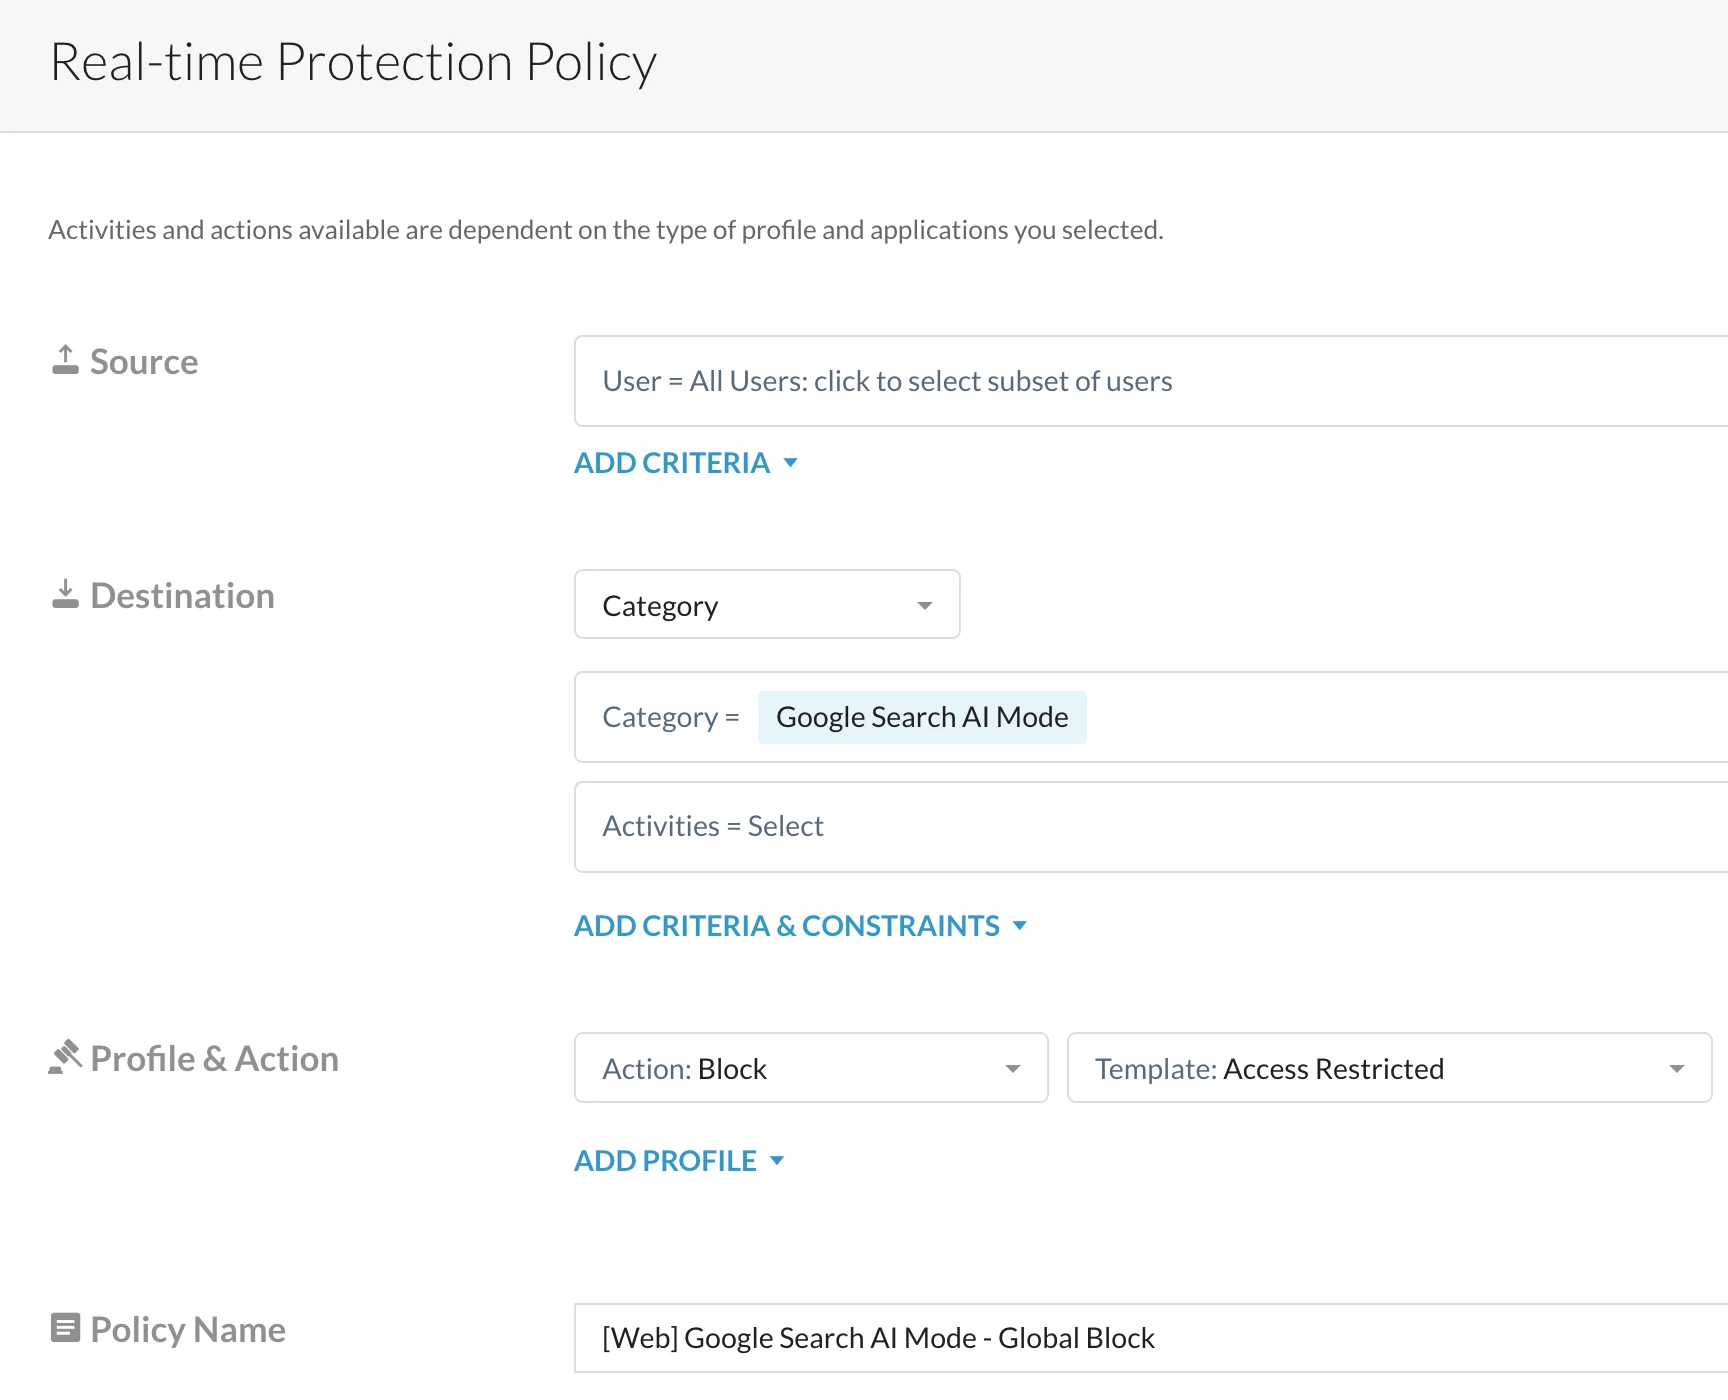
Task: Click the Source upload icon
Action: [65, 360]
